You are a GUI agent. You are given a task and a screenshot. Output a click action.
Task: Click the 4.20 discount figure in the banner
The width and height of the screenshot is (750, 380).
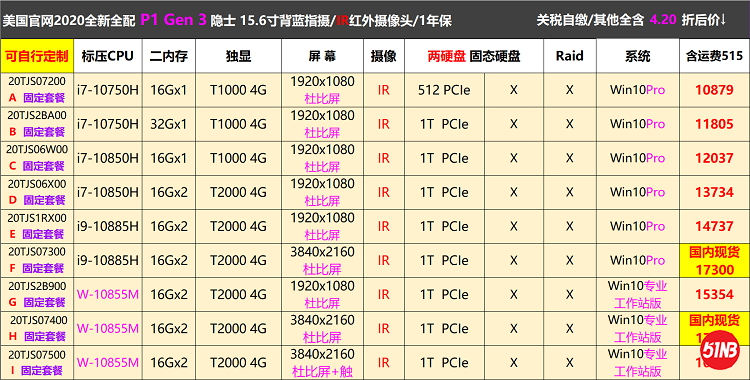663,20
